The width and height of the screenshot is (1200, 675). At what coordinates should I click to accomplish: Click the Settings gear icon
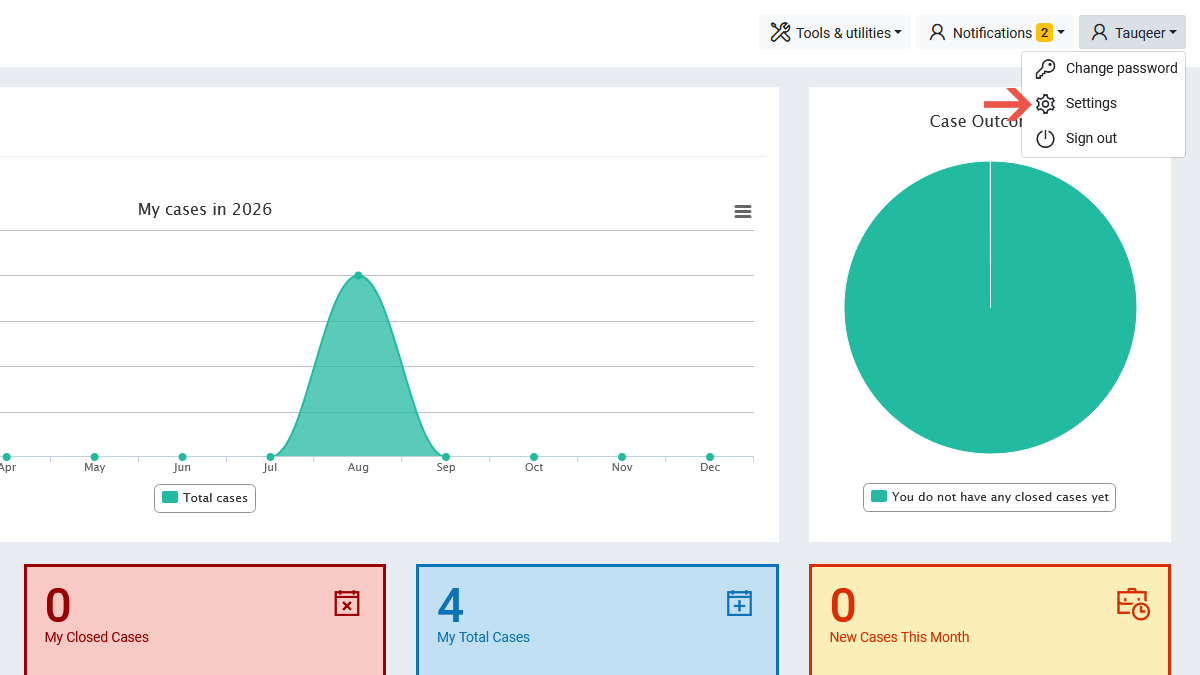pyautogui.click(x=1045, y=104)
